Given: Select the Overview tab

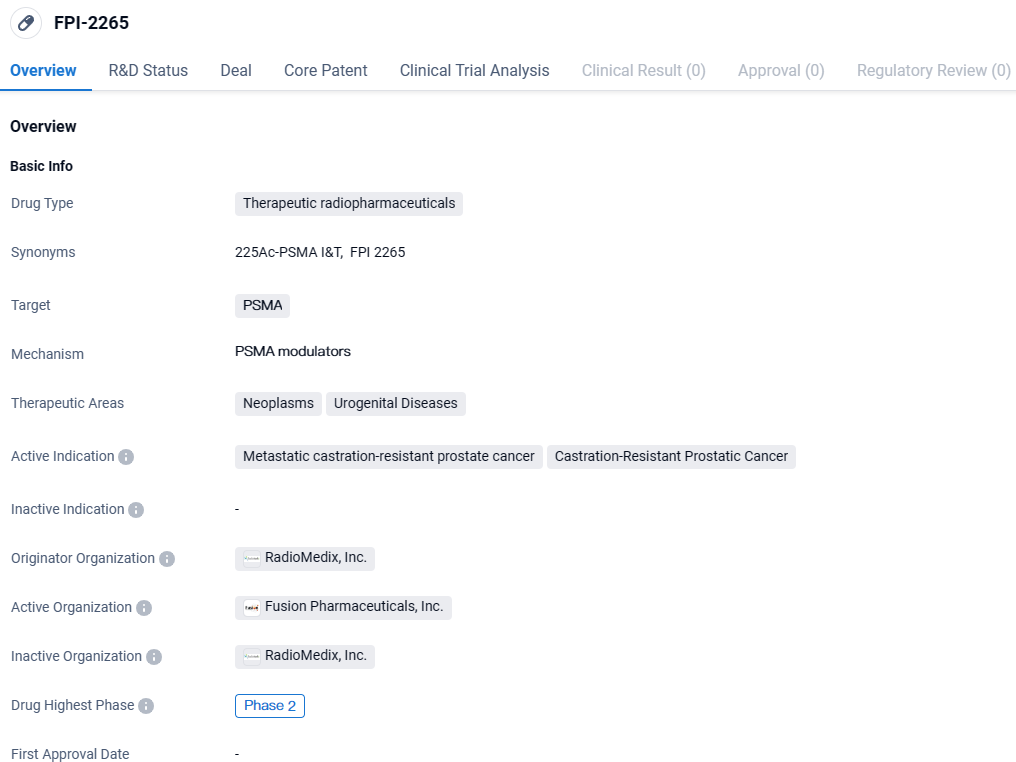Looking at the screenshot, I should (43, 71).
